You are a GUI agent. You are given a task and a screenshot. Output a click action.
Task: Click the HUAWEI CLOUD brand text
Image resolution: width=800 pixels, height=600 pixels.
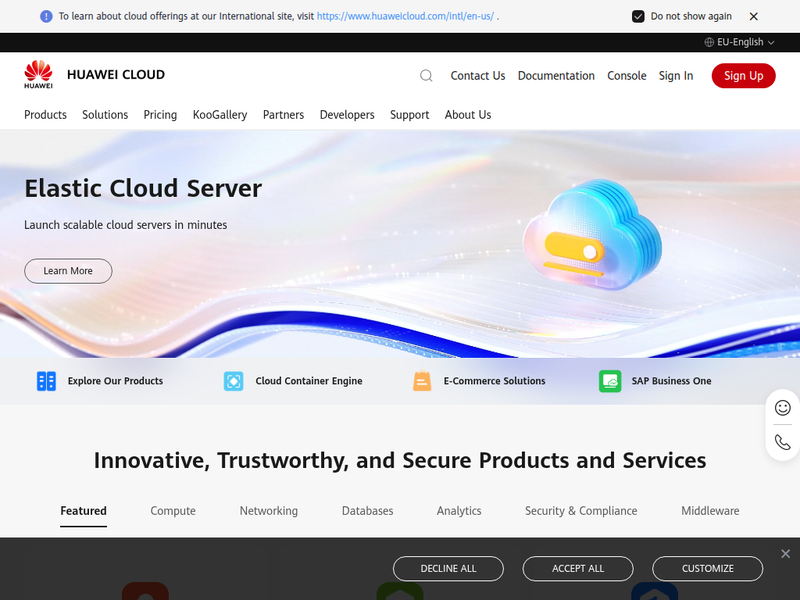pos(116,74)
